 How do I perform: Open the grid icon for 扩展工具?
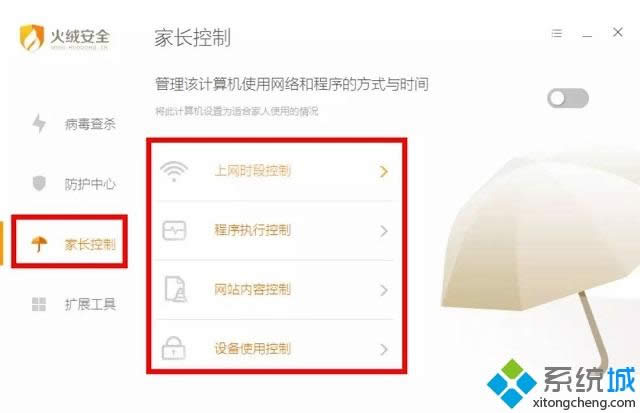click(39, 304)
